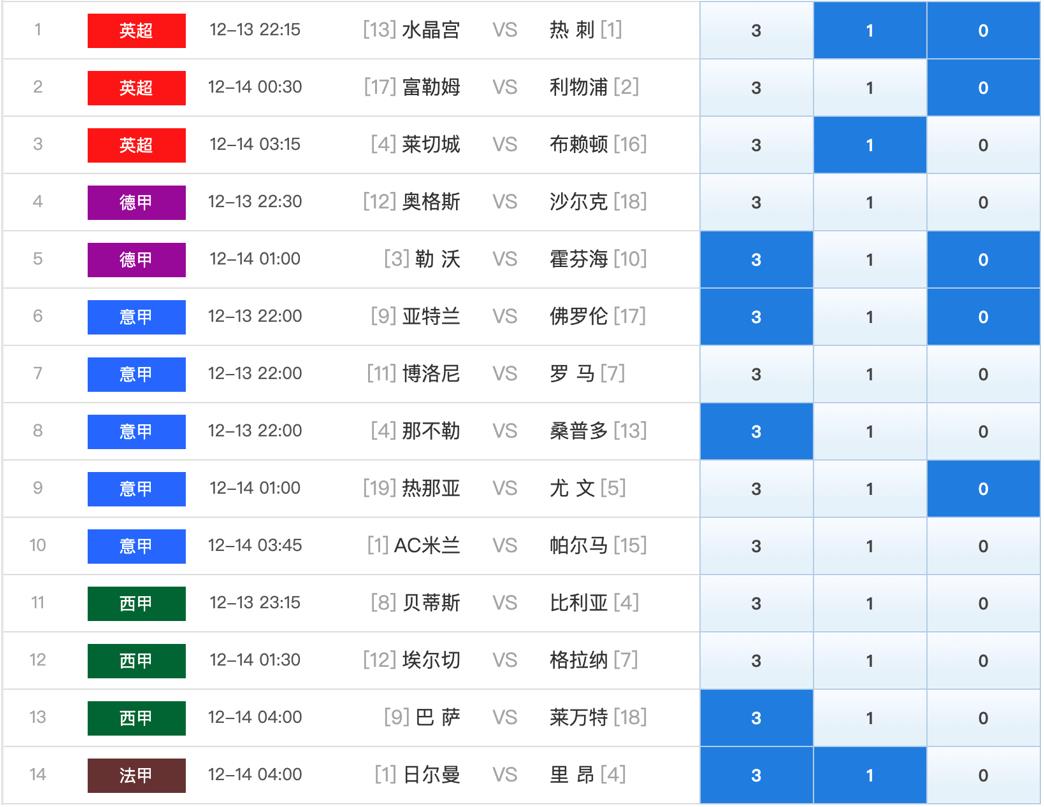This screenshot has width=1044, height=807.
Task: Select option 1 for 富勒姆 vs 利物浦
Action: tap(870, 88)
